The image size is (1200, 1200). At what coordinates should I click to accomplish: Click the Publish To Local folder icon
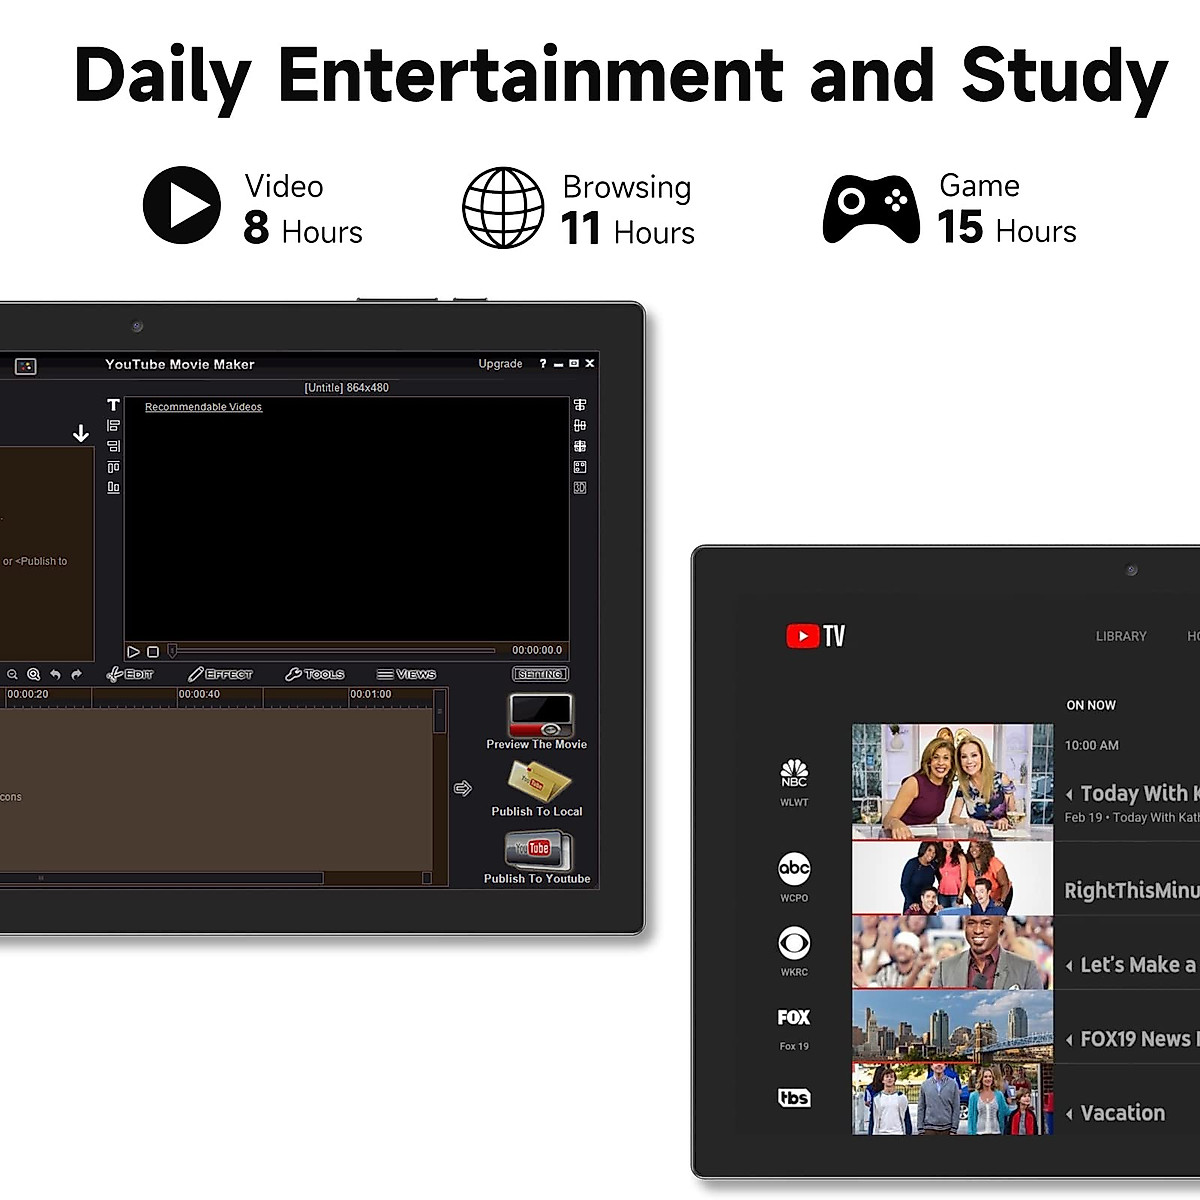538,782
